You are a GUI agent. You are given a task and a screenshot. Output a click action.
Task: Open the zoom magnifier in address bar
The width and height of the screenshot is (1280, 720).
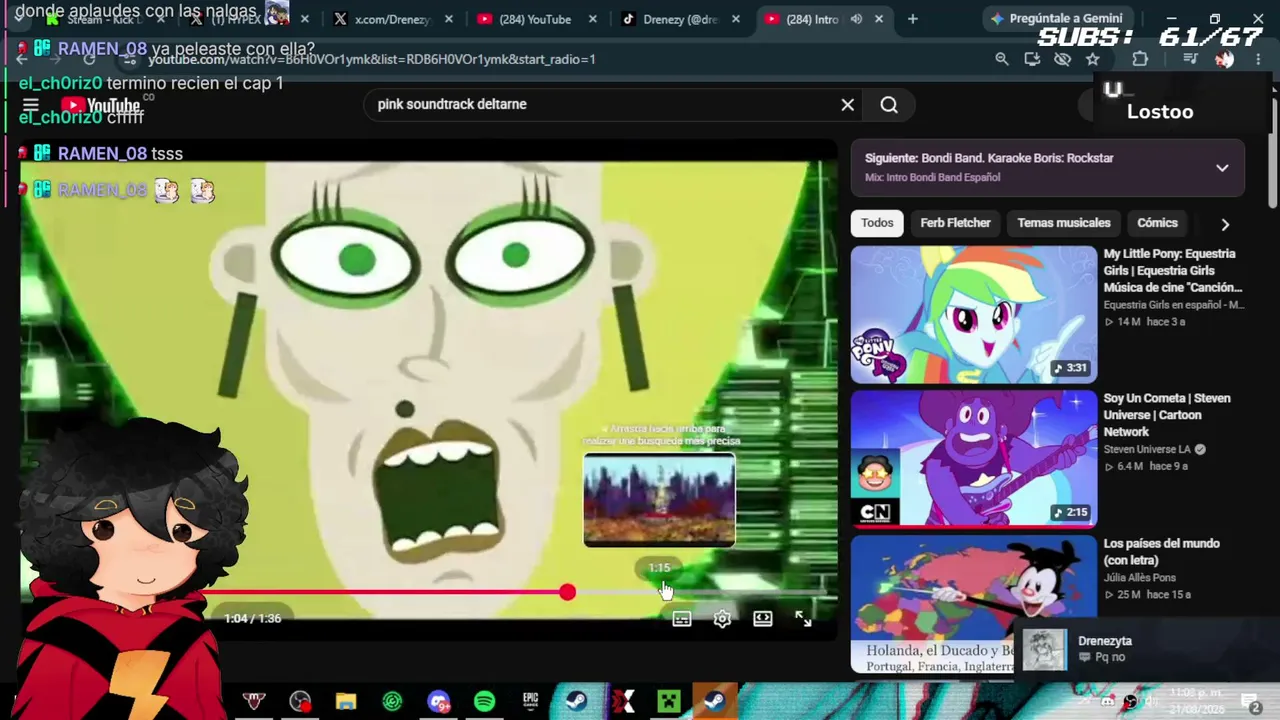[1001, 59]
